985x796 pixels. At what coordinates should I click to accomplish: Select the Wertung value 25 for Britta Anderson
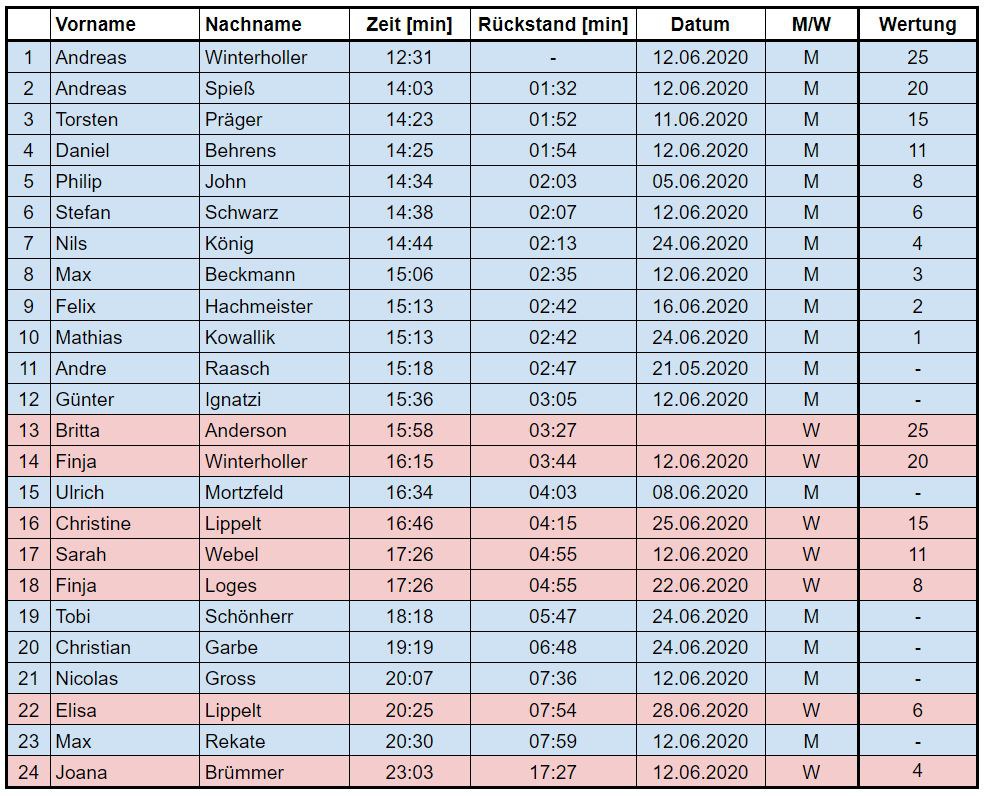(917, 430)
